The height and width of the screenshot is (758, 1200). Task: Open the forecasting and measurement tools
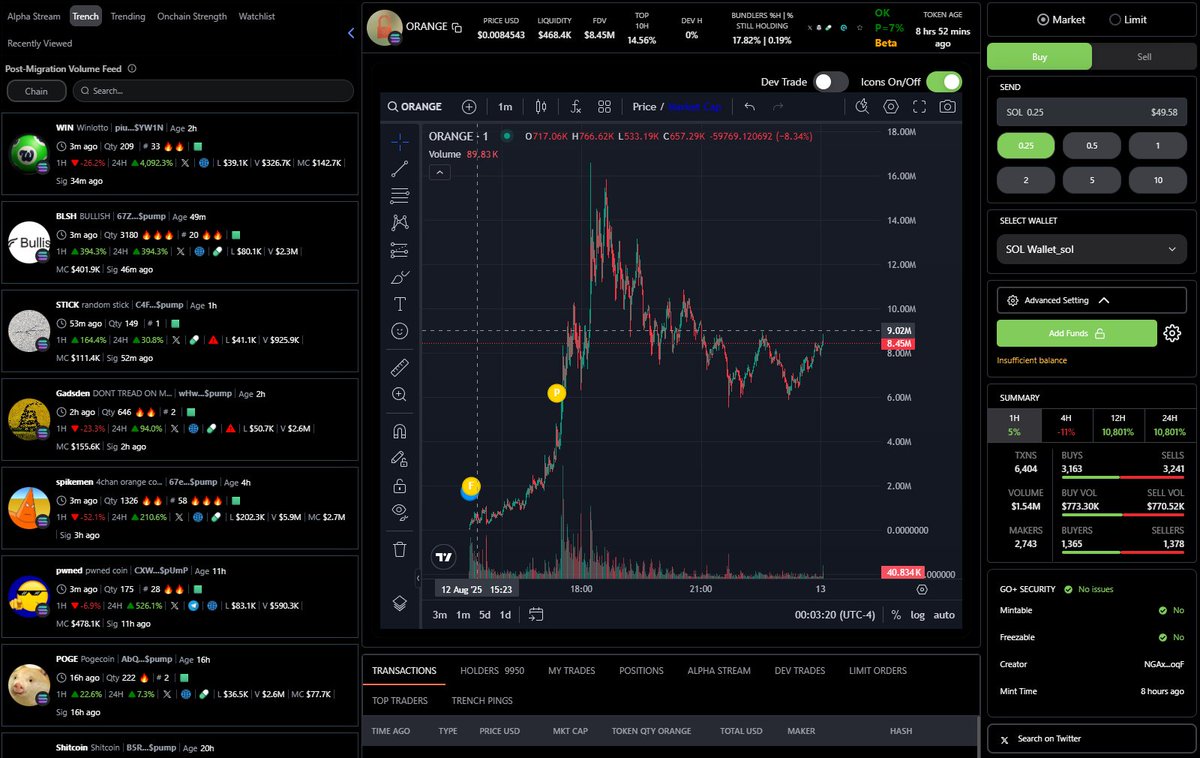click(x=400, y=249)
